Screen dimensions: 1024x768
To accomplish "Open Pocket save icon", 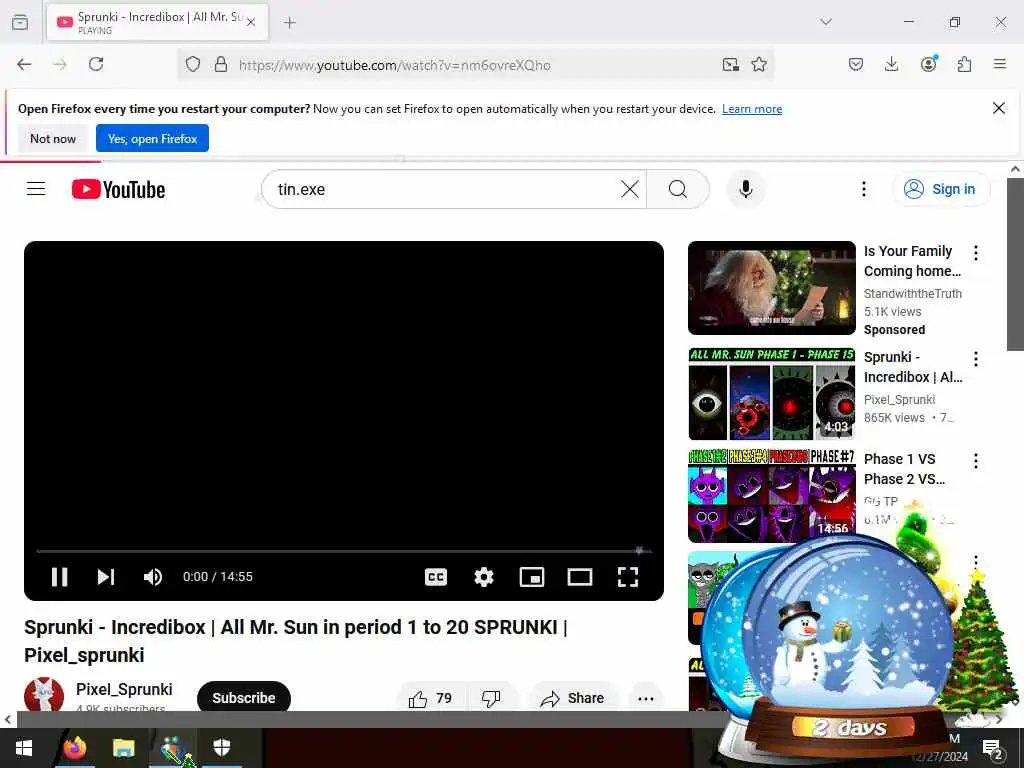I will pos(856,64).
